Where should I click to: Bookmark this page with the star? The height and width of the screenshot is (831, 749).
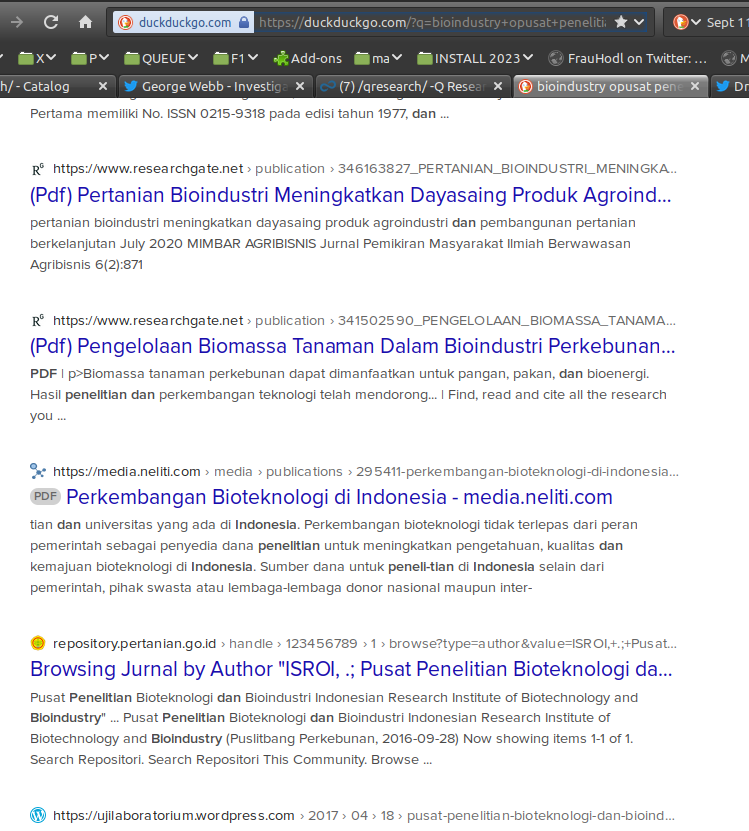pyautogui.click(x=621, y=22)
